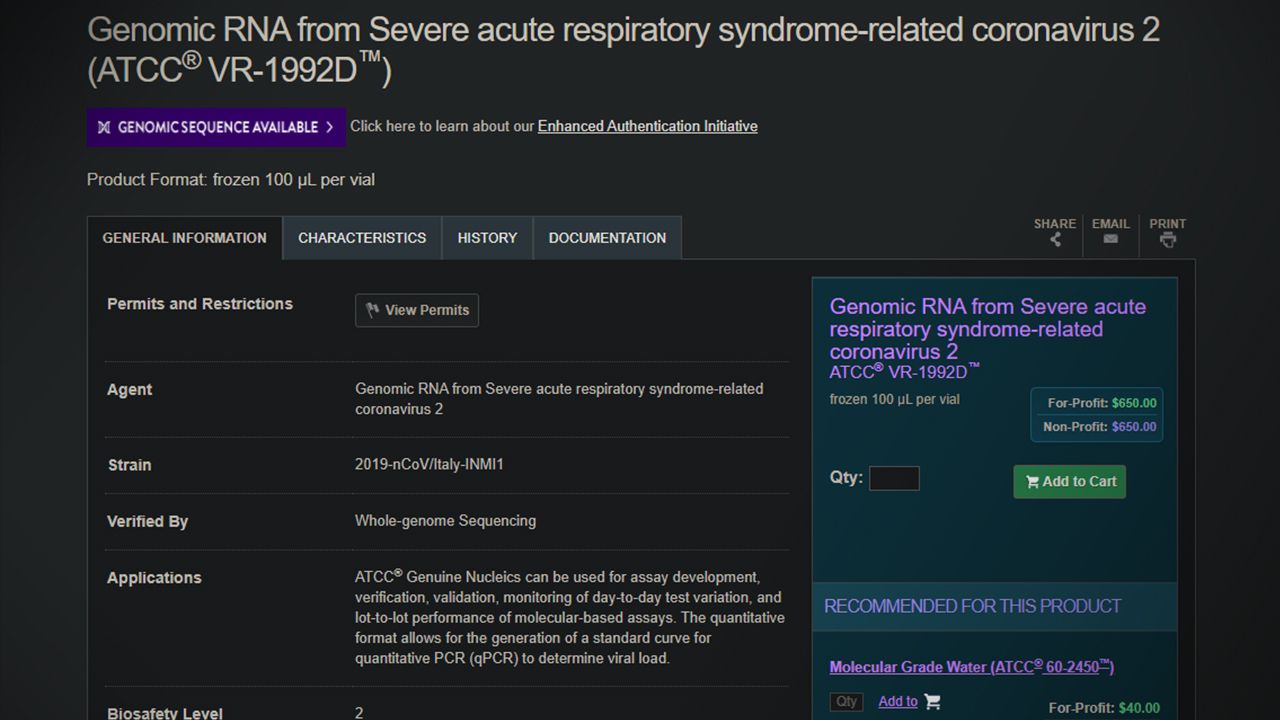
Task: Switch to the Documentation tab
Action: [x=607, y=238]
